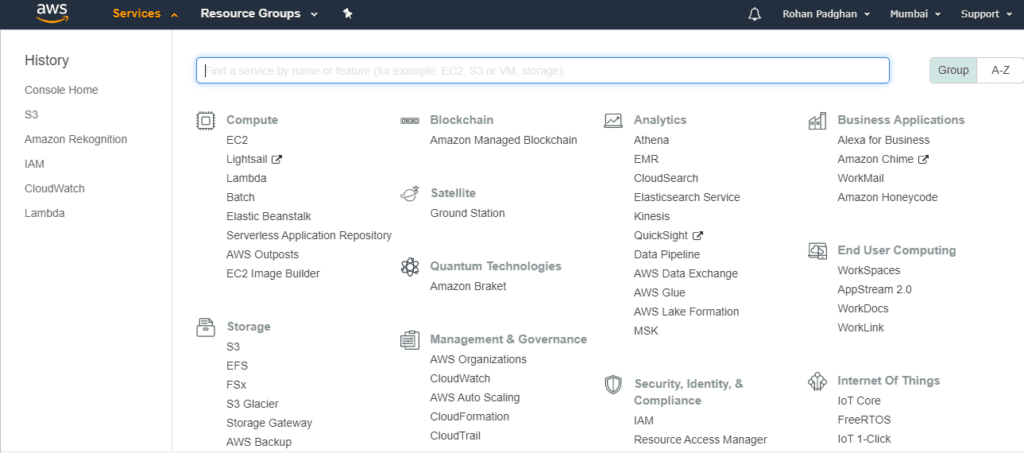This screenshot has height=453, width=1024.
Task: Open Resource Access Manager
Action: click(x=700, y=440)
